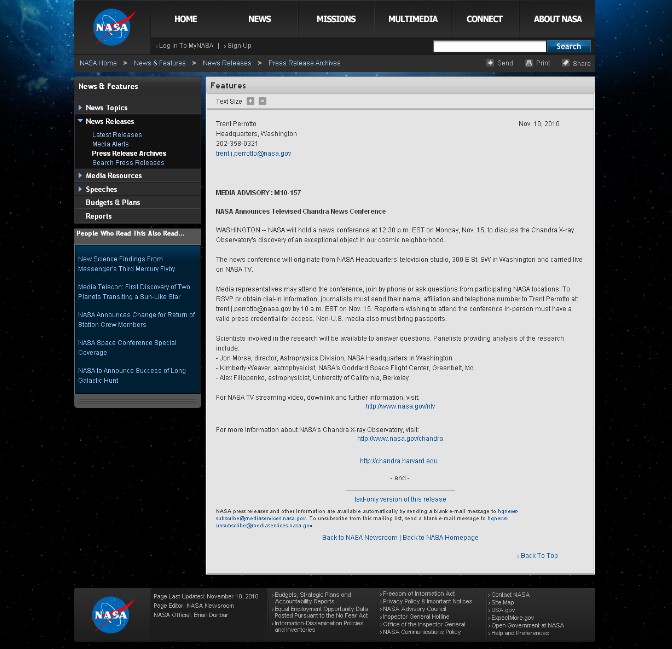672x649 pixels.
Task: Click the Print icon
Action: pos(529,63)
